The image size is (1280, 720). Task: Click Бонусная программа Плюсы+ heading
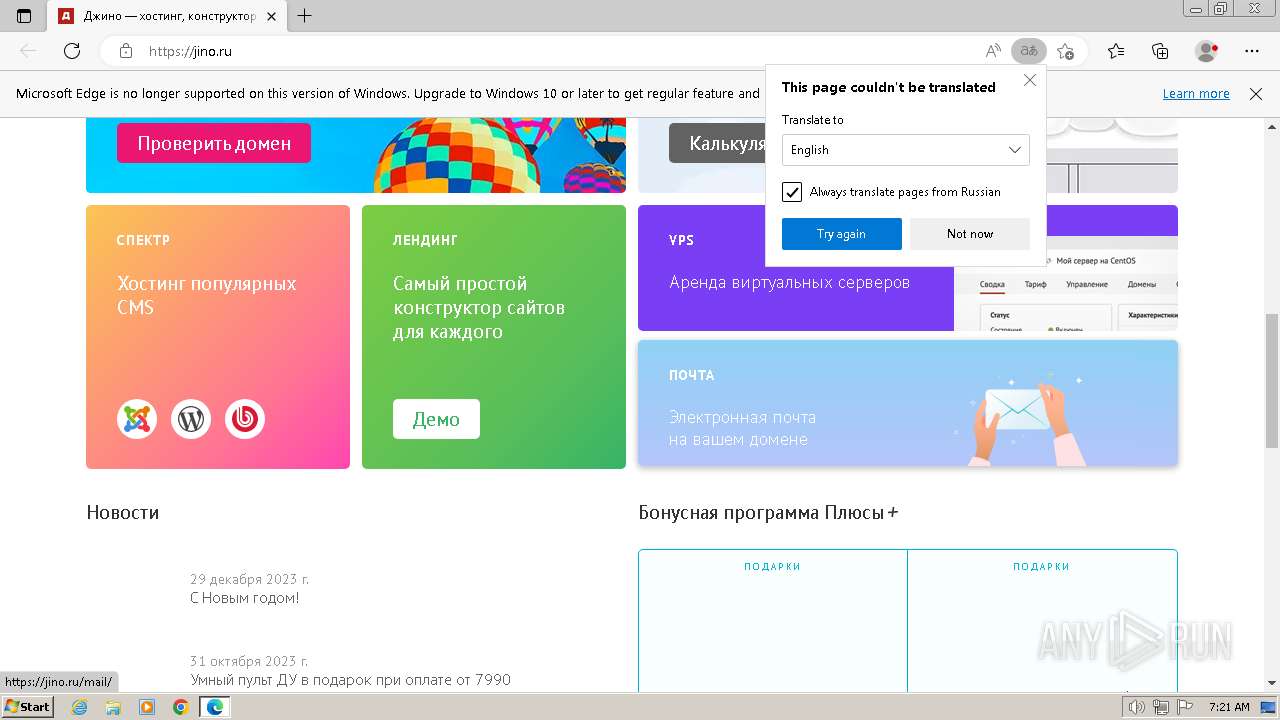tap(769, 512)
